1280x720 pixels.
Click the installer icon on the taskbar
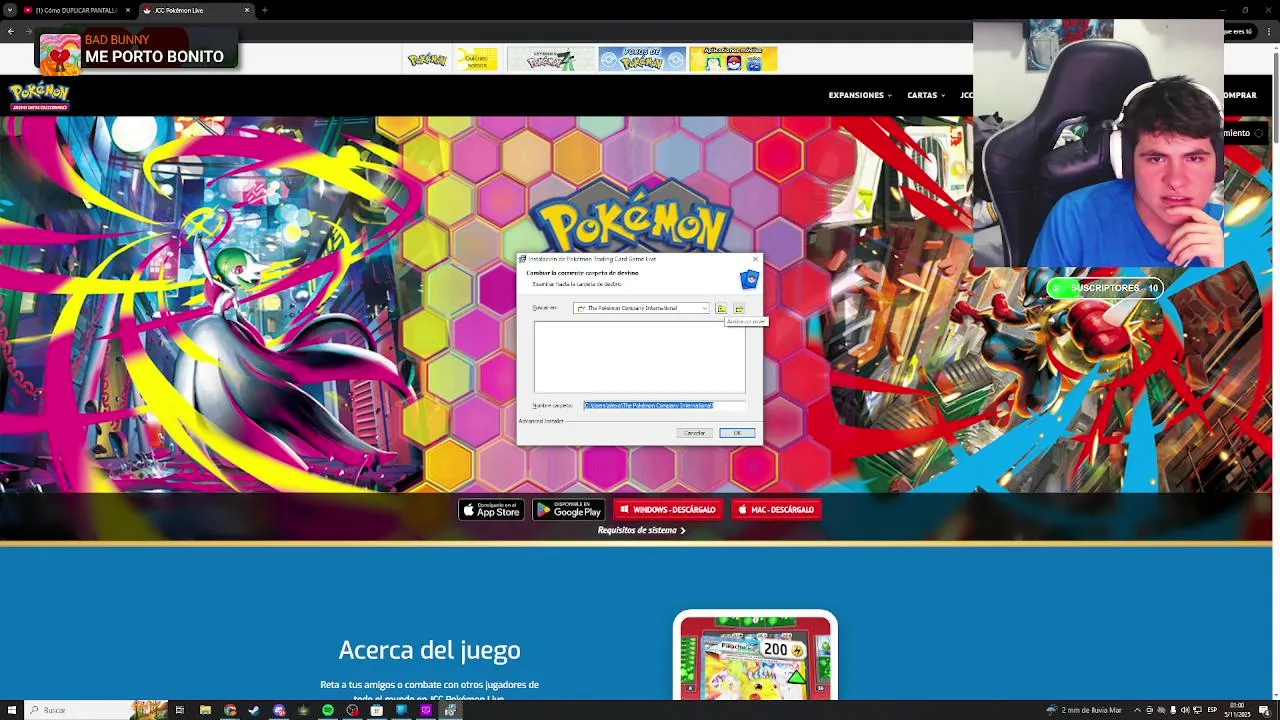point(450,710)
